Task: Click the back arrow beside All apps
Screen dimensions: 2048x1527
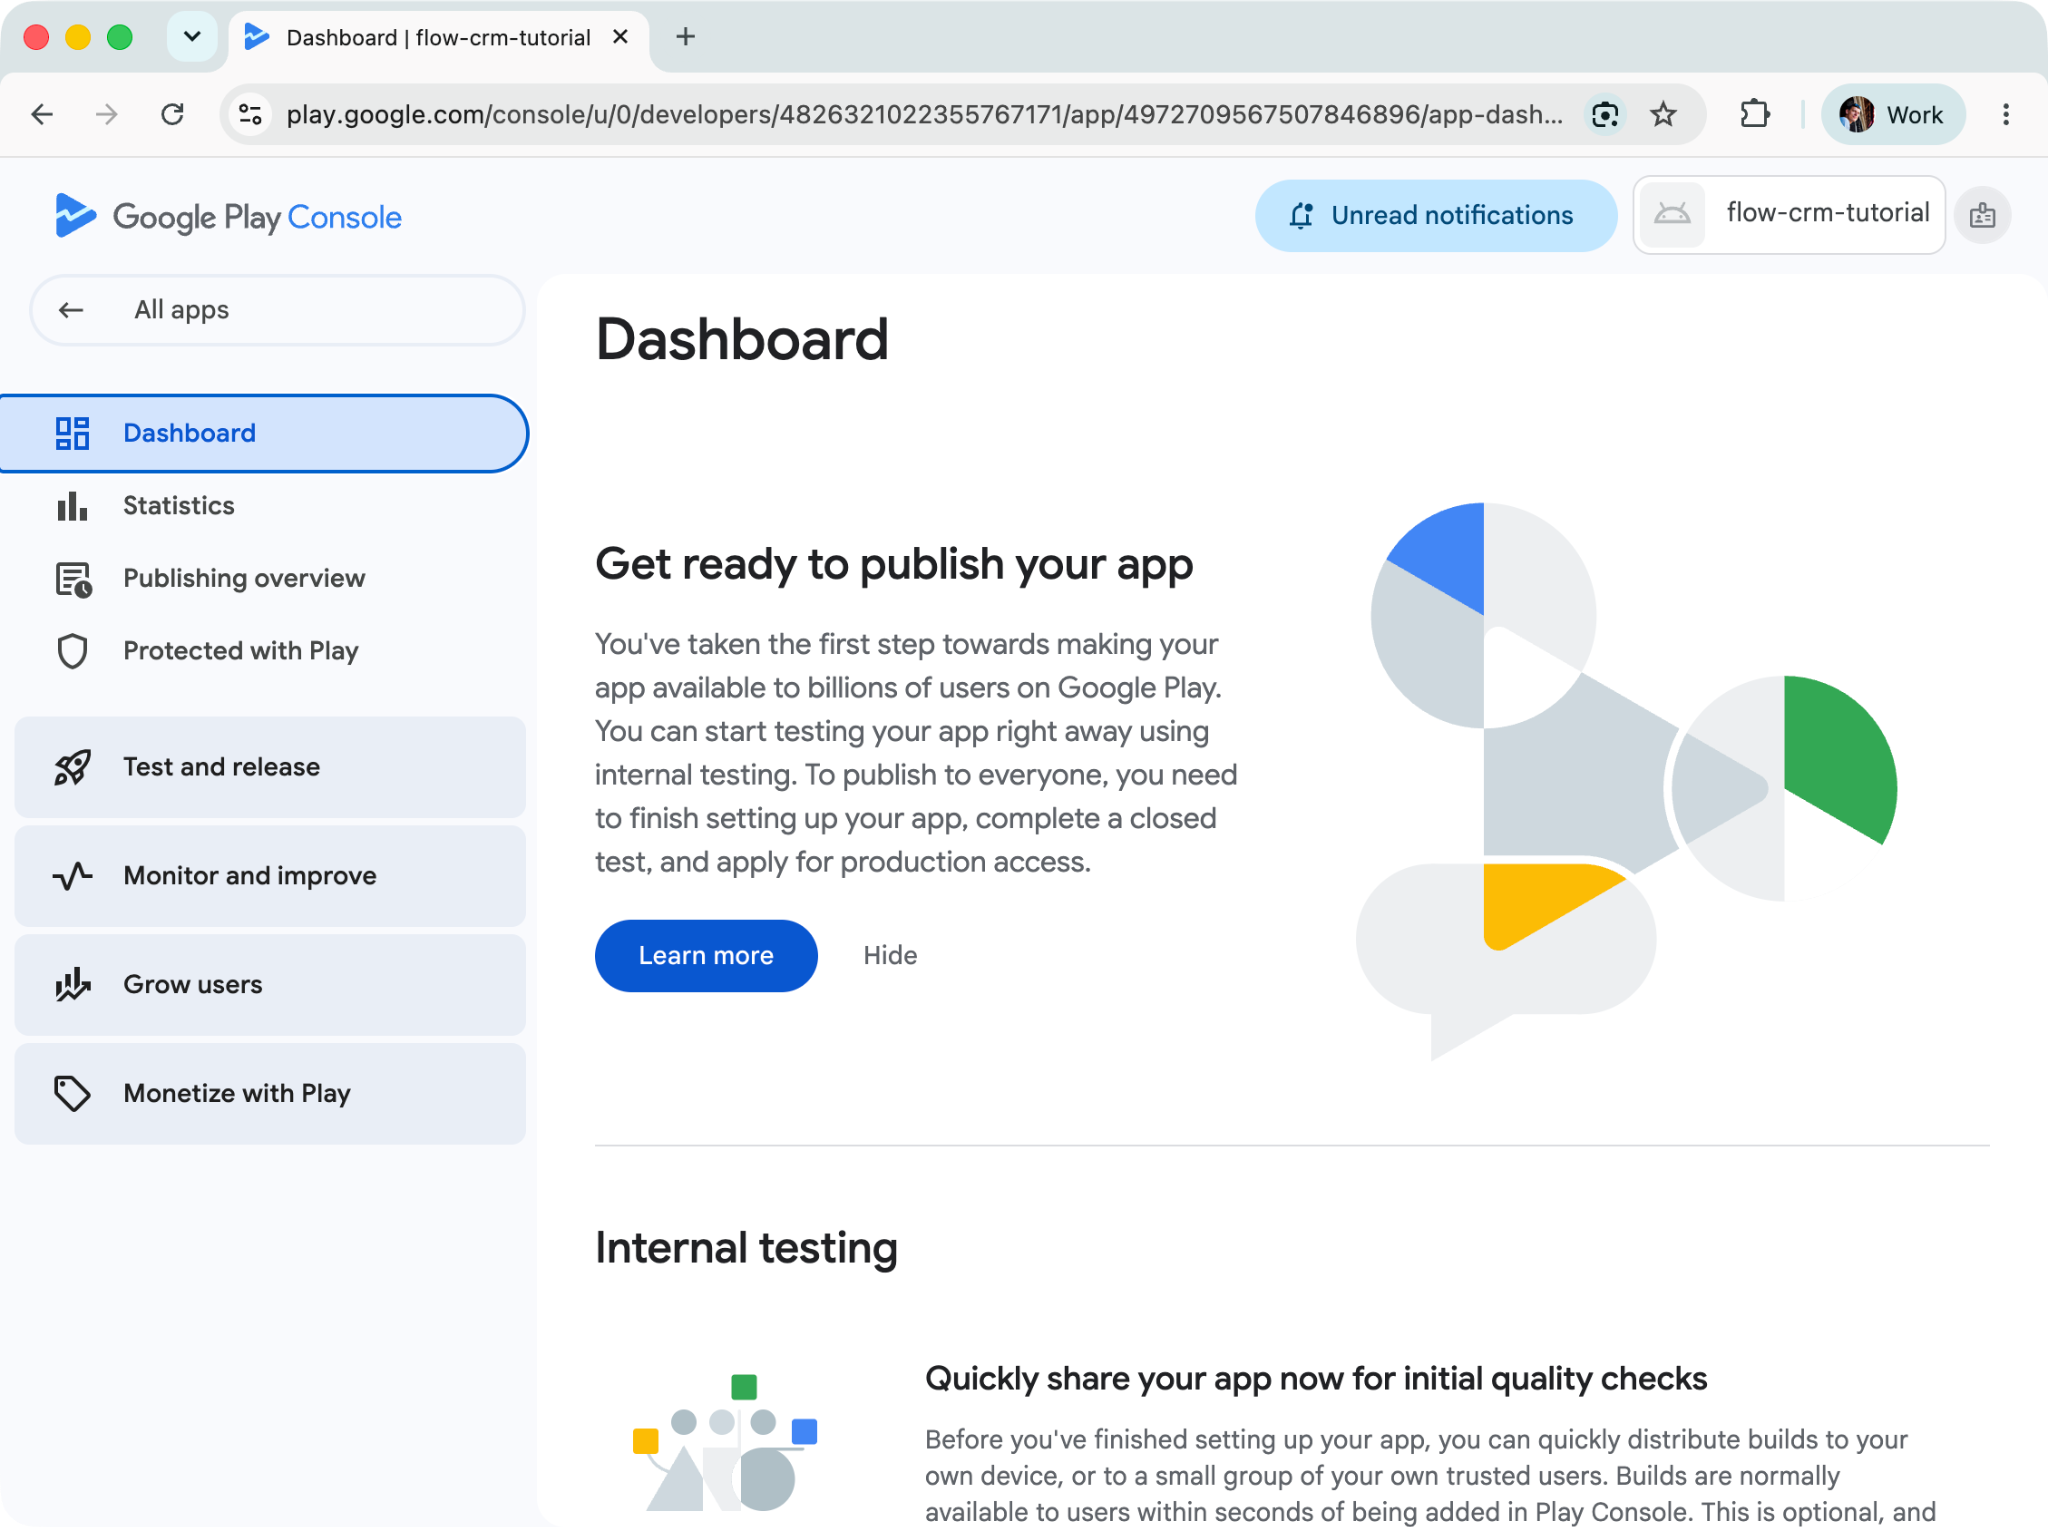Action: point(71,310)
